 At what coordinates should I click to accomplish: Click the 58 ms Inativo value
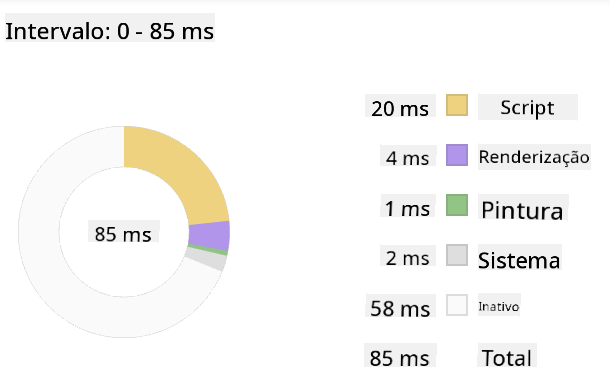[400, 306]
